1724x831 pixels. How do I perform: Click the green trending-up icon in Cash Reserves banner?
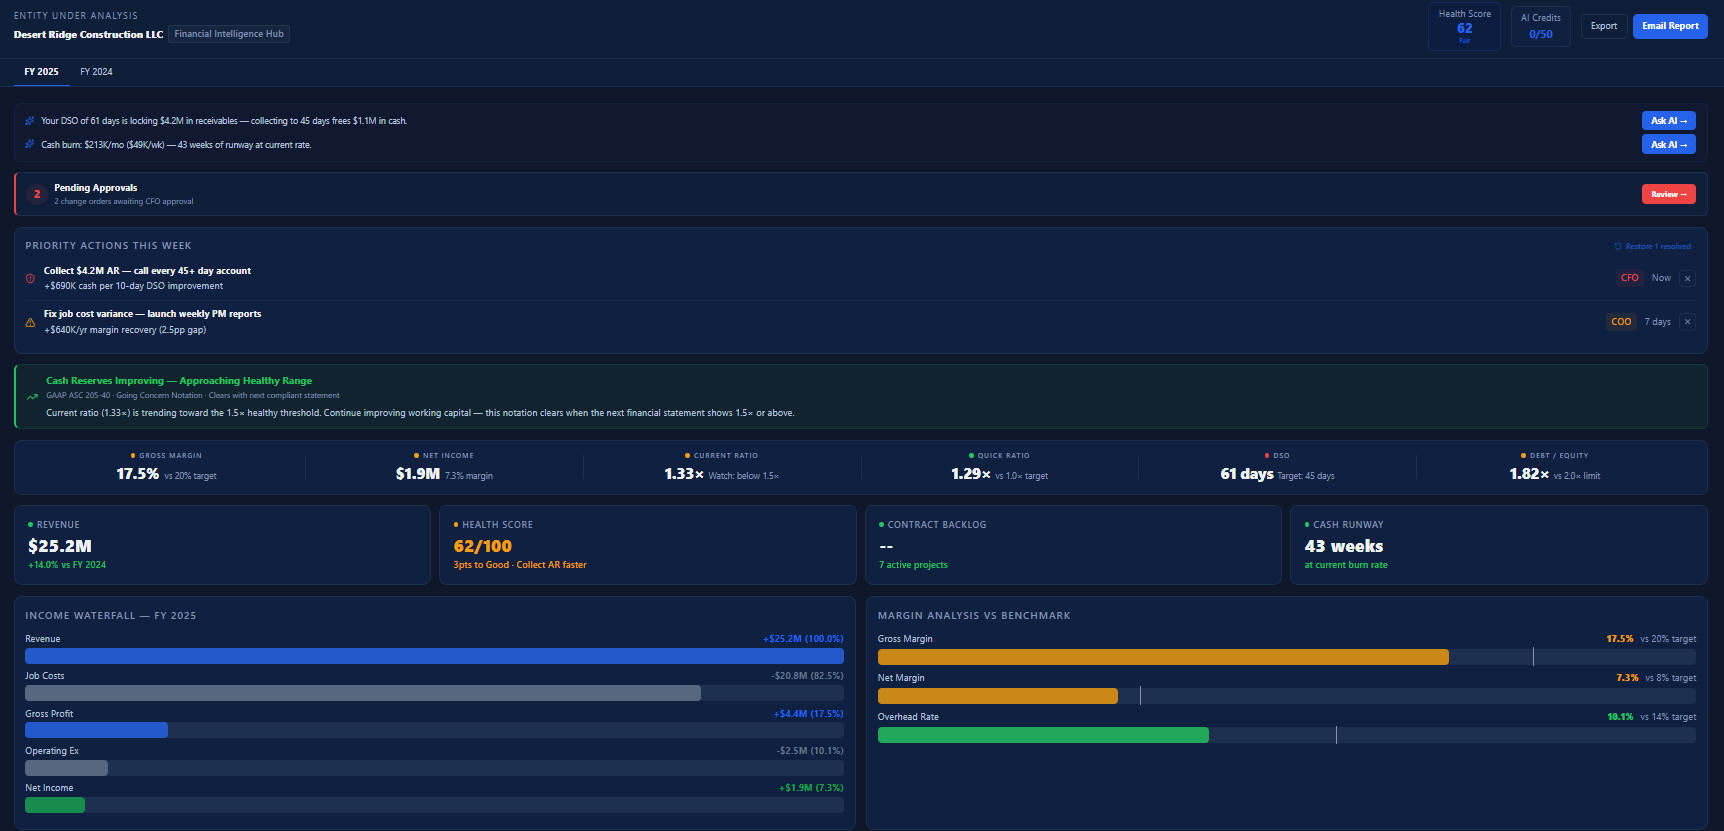32,397
